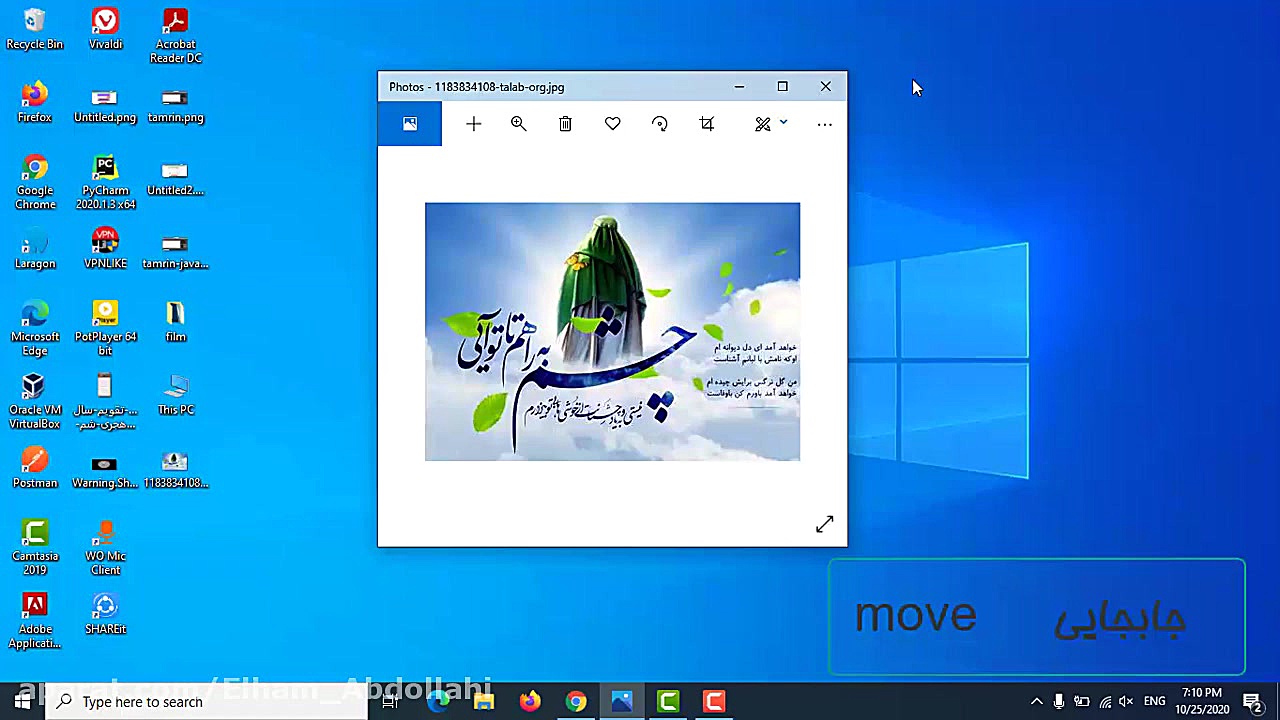The image size is (1280, 720).
Task: Mark the photo as a favorite
Action: [612, 123]
